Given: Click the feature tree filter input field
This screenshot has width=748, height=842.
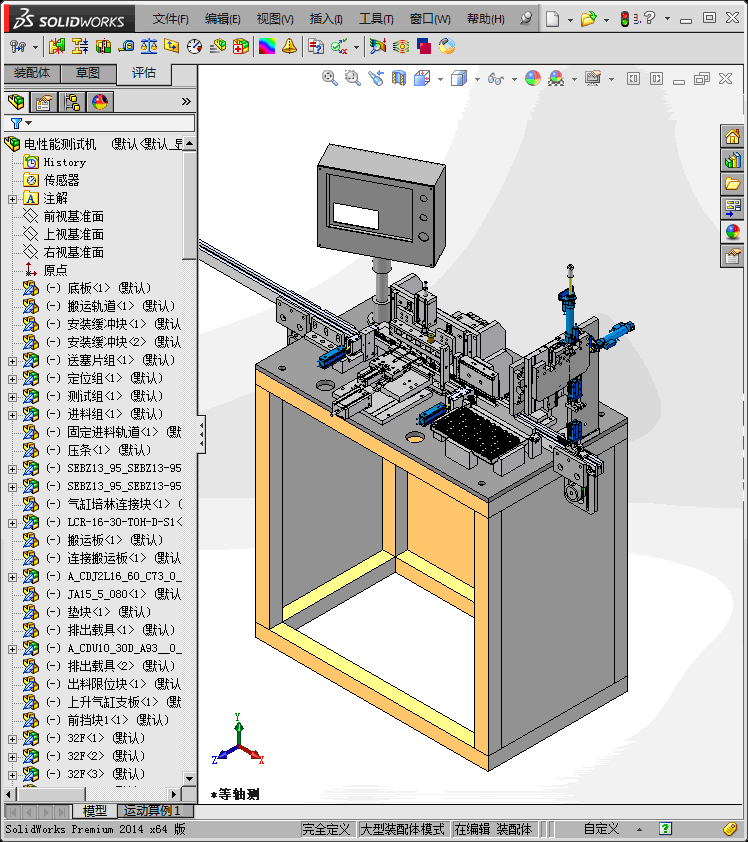Looking at the screenshot, I should pos(99,123).
